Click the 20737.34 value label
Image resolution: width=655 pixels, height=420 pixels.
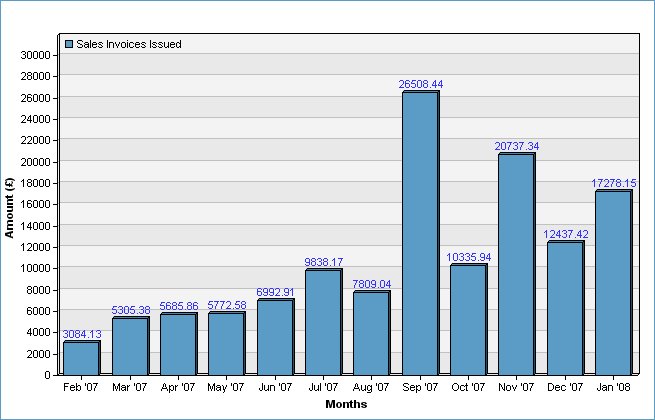517,146
